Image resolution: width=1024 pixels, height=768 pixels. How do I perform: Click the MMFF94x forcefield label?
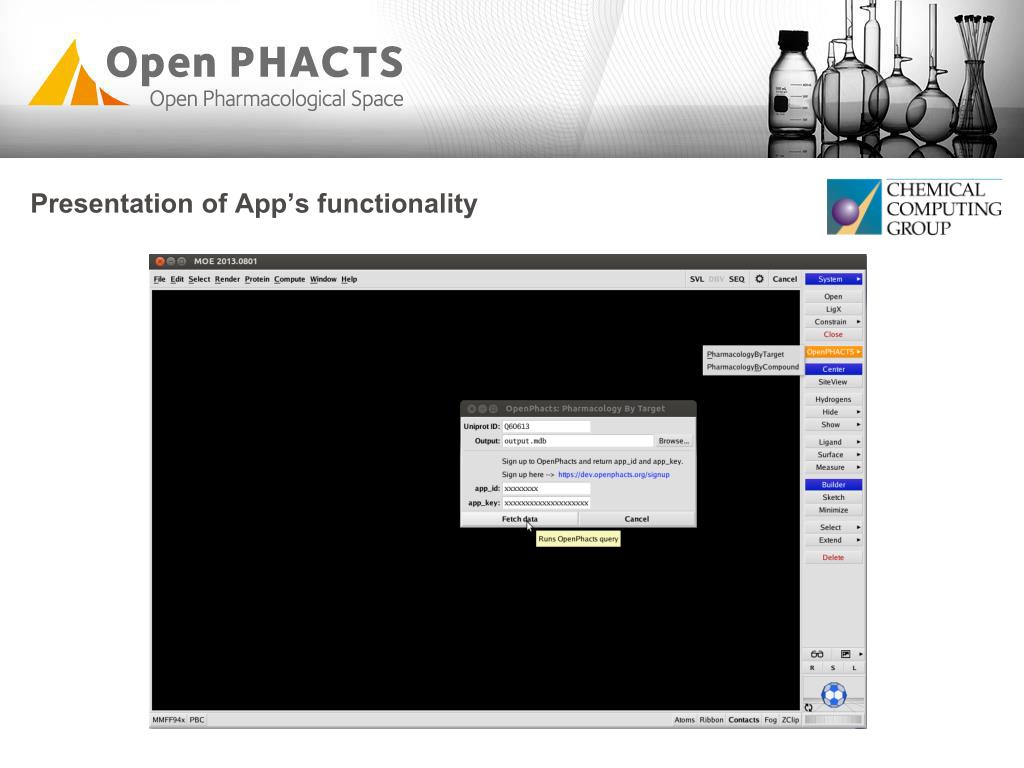tap(168, 720)
